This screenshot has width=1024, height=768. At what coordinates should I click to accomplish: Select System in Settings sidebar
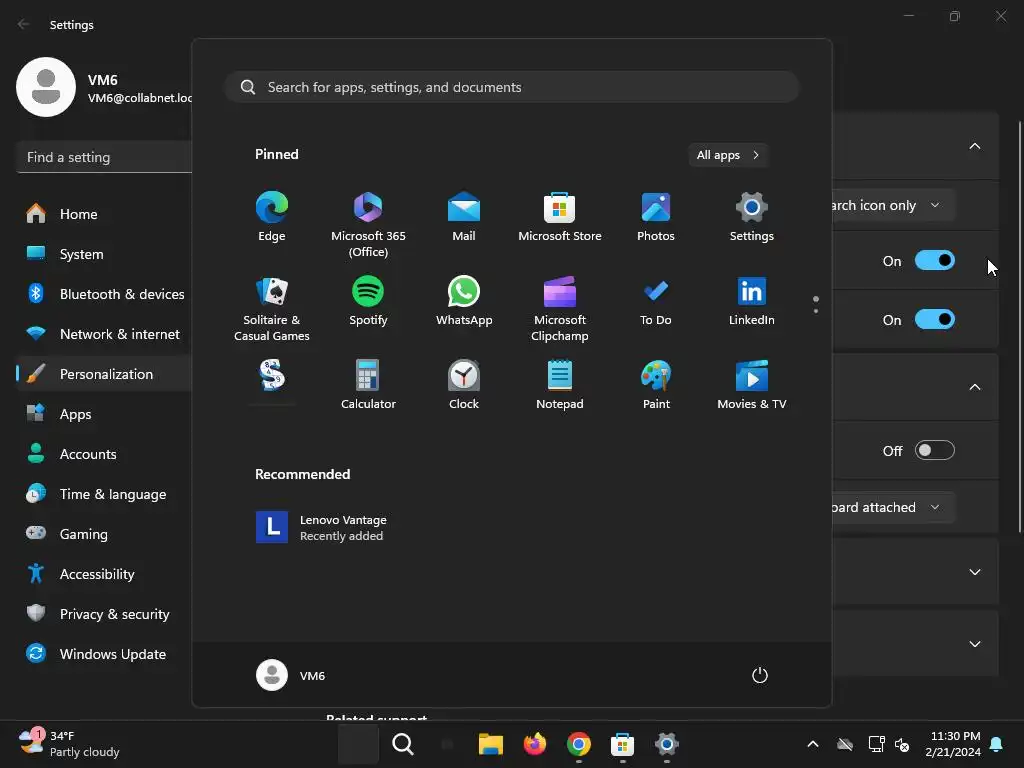(x=104, y=254)
